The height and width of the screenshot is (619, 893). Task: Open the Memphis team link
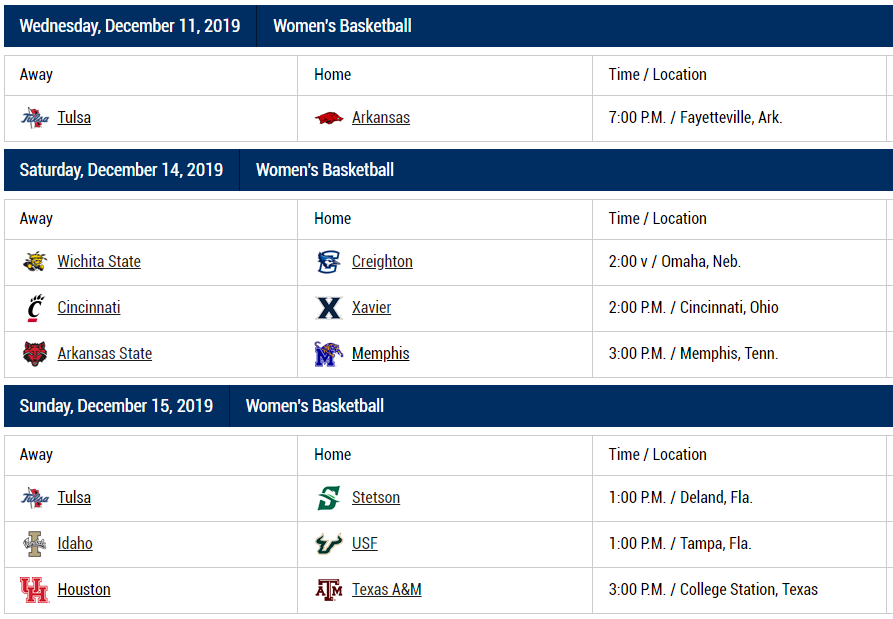(x=380, y=354)
